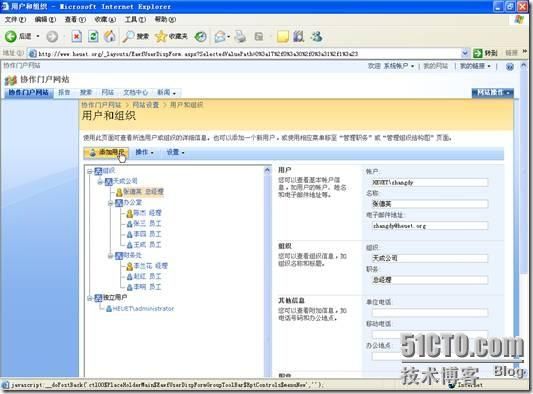
Task: Click the page vertical scrollbar up arrow
Action: pyautogui.click(x=524, y=66)
